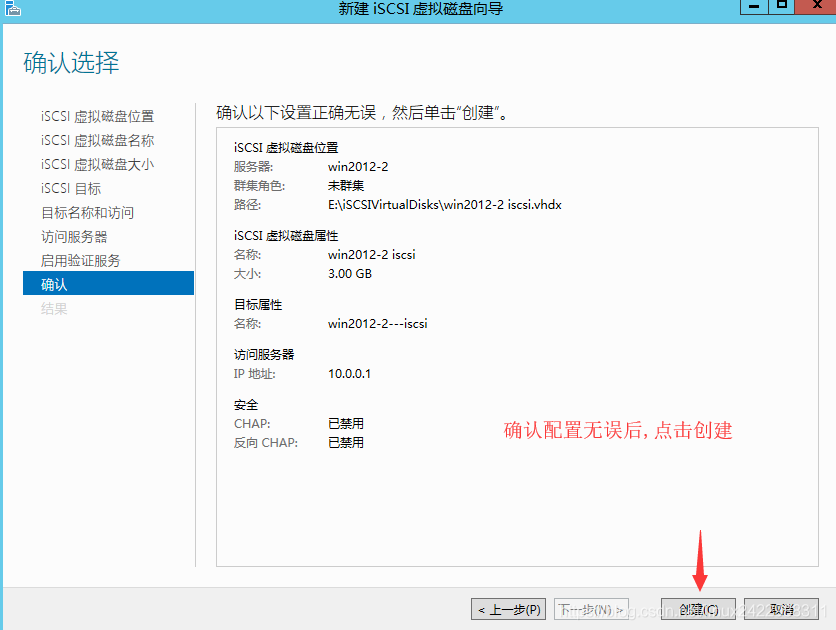Select the greyed 结果 step

click(54, 309)
